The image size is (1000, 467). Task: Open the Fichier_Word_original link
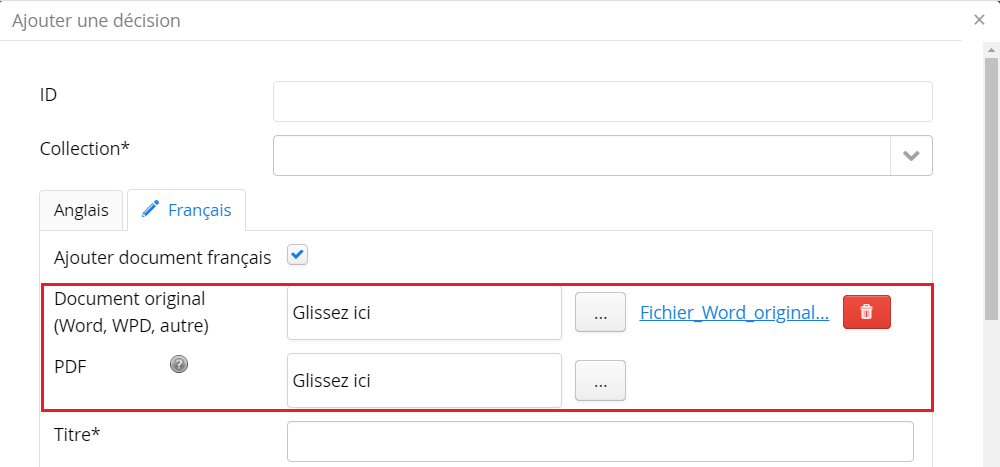[734, 312]
